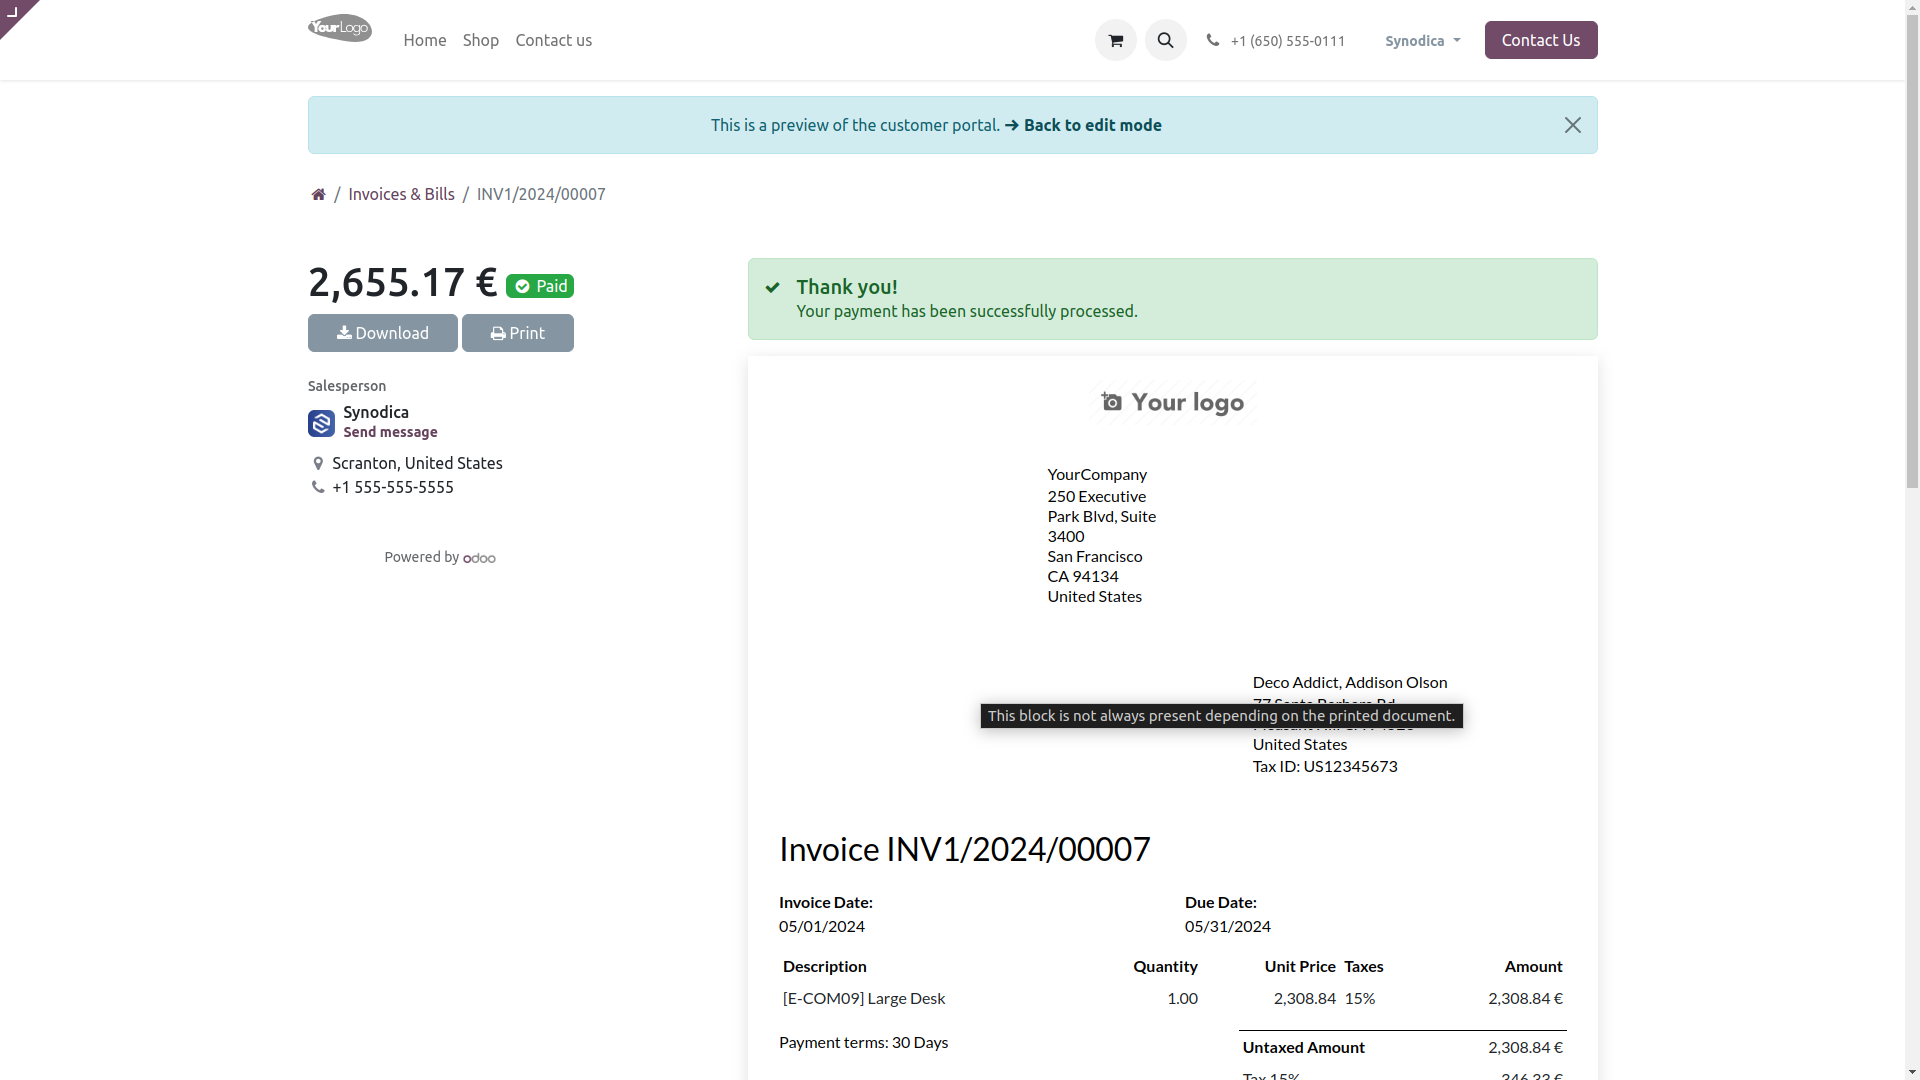Screen dimensions: 1920x1080
Task: Click the due date 05/31/2024
Action: pos(1227,926)
